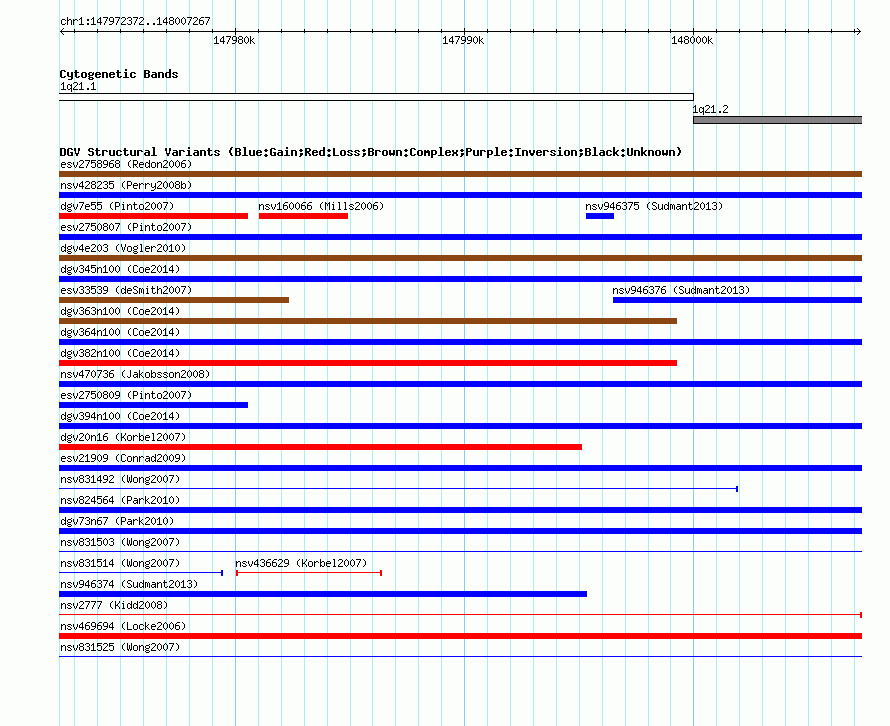Click the dgv20n16 (Korbel2007) red bar
890x726 pixels.
point(320,447)
